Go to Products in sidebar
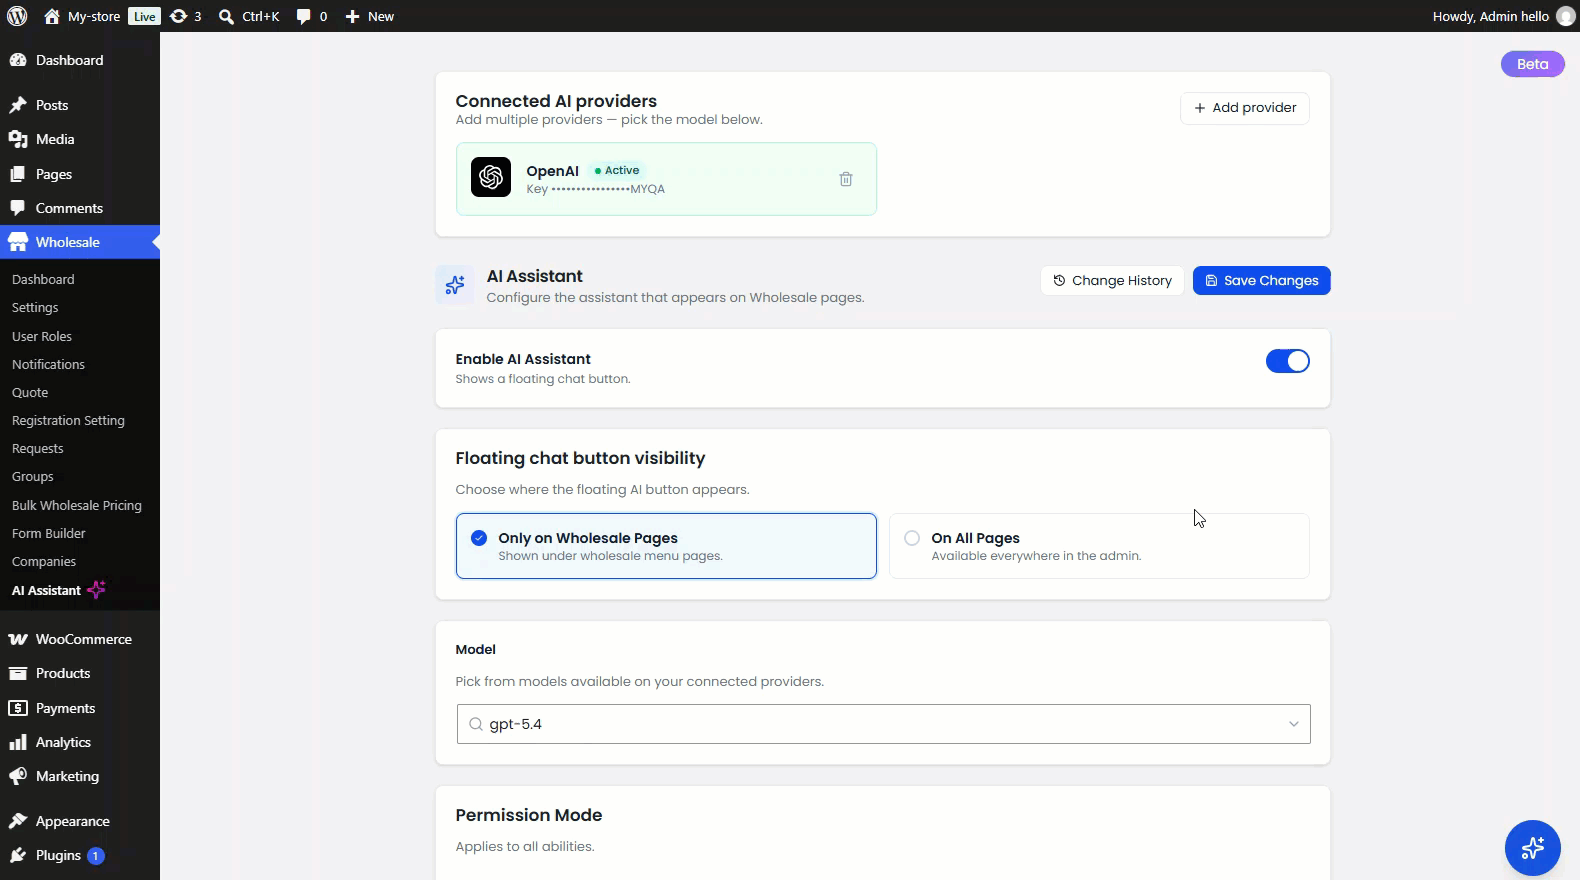This screenshot has height=880, width=1580. tap(63, 673)
